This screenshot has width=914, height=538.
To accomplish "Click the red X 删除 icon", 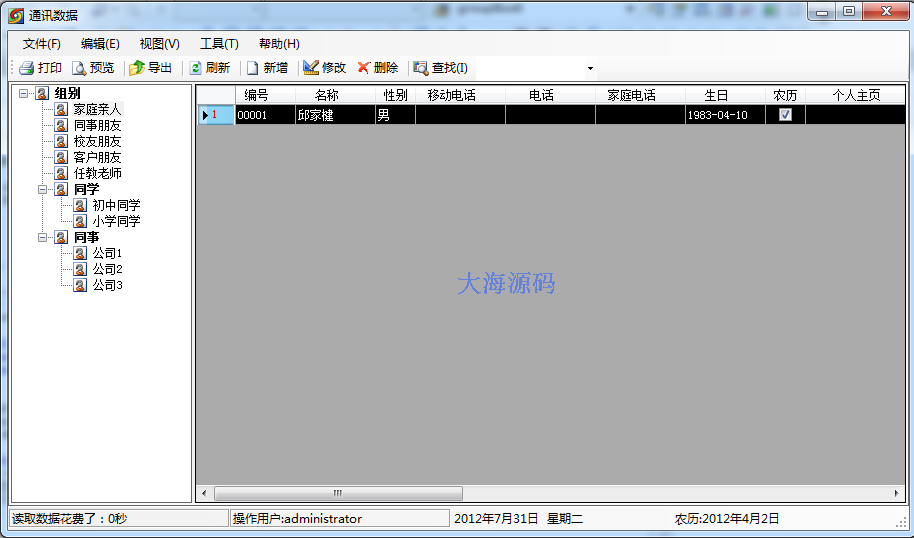I will point(363,68).
